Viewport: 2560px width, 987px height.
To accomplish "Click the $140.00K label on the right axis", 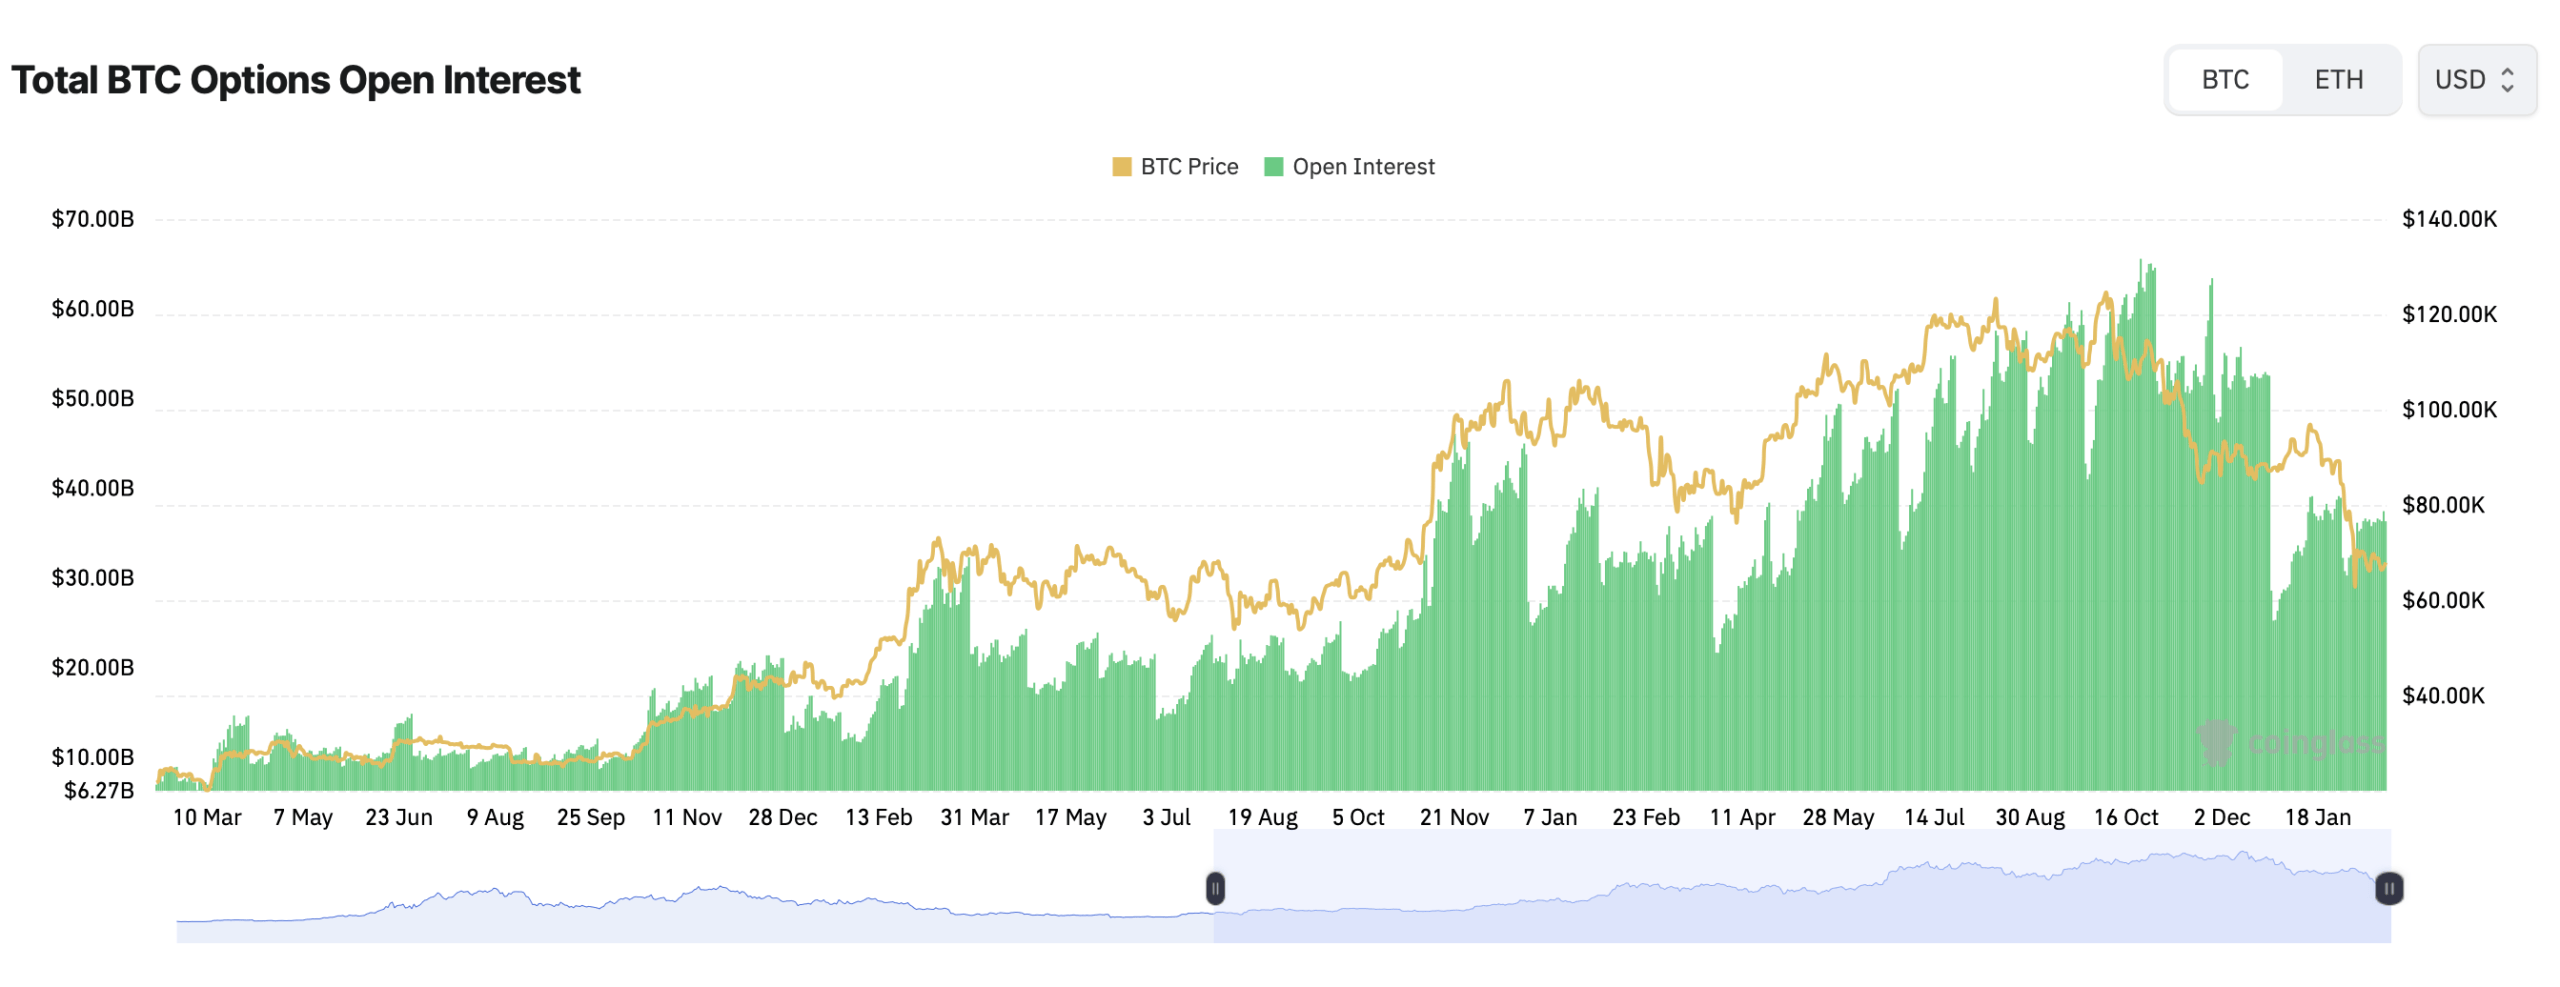I will (x=2448, y=217).
